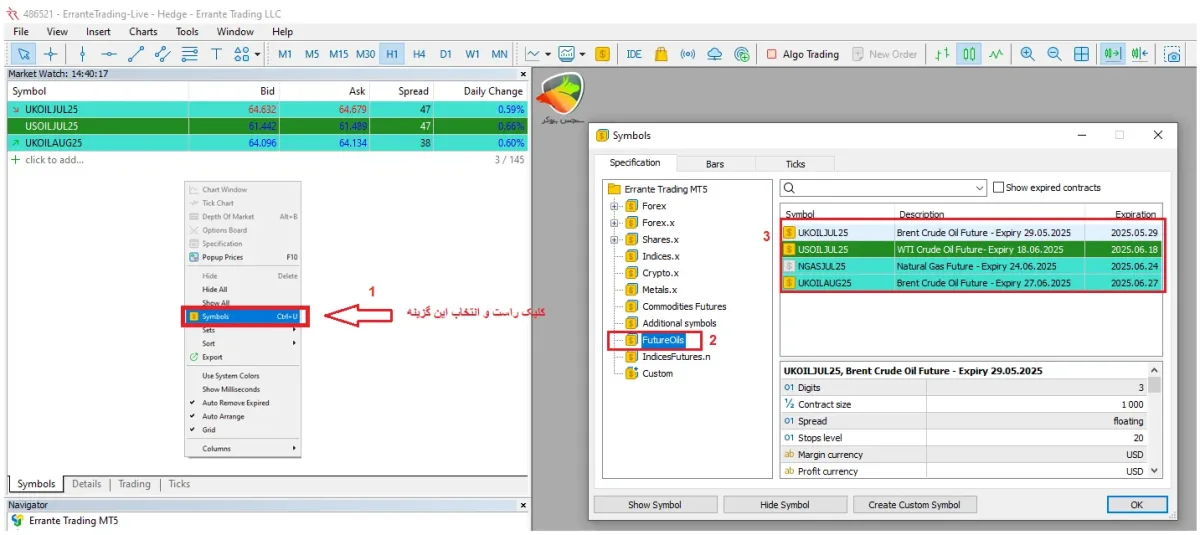Select NGASJUL25 row in symbols list

(972, 266)
